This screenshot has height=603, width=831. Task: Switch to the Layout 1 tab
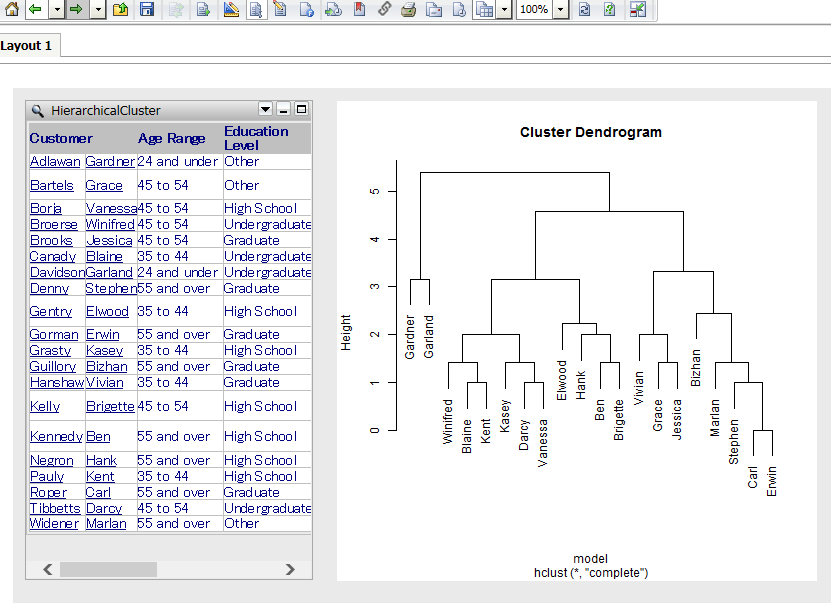coord(27,46)
